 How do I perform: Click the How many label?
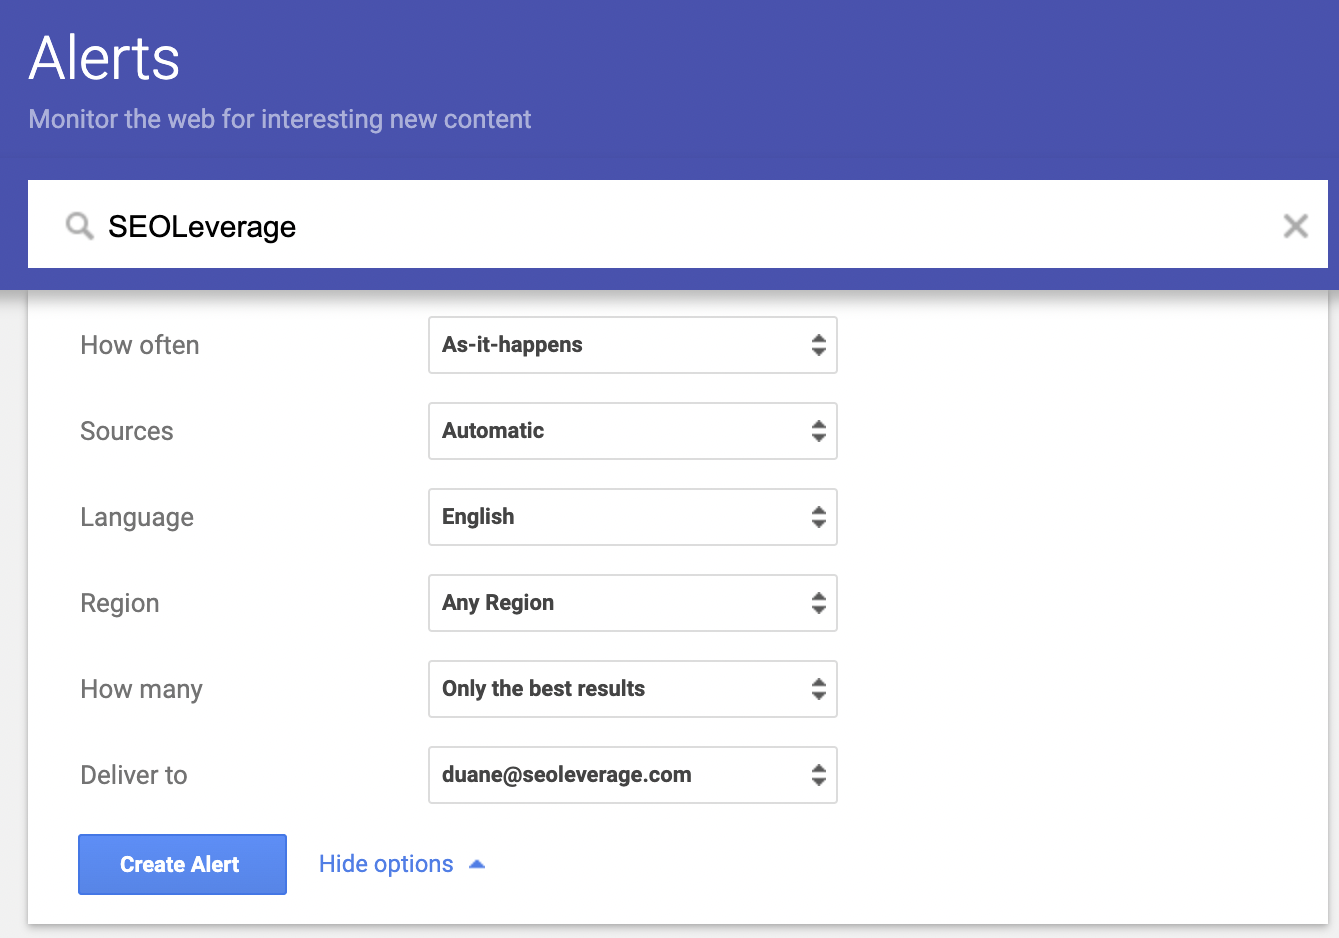(141, 689)
